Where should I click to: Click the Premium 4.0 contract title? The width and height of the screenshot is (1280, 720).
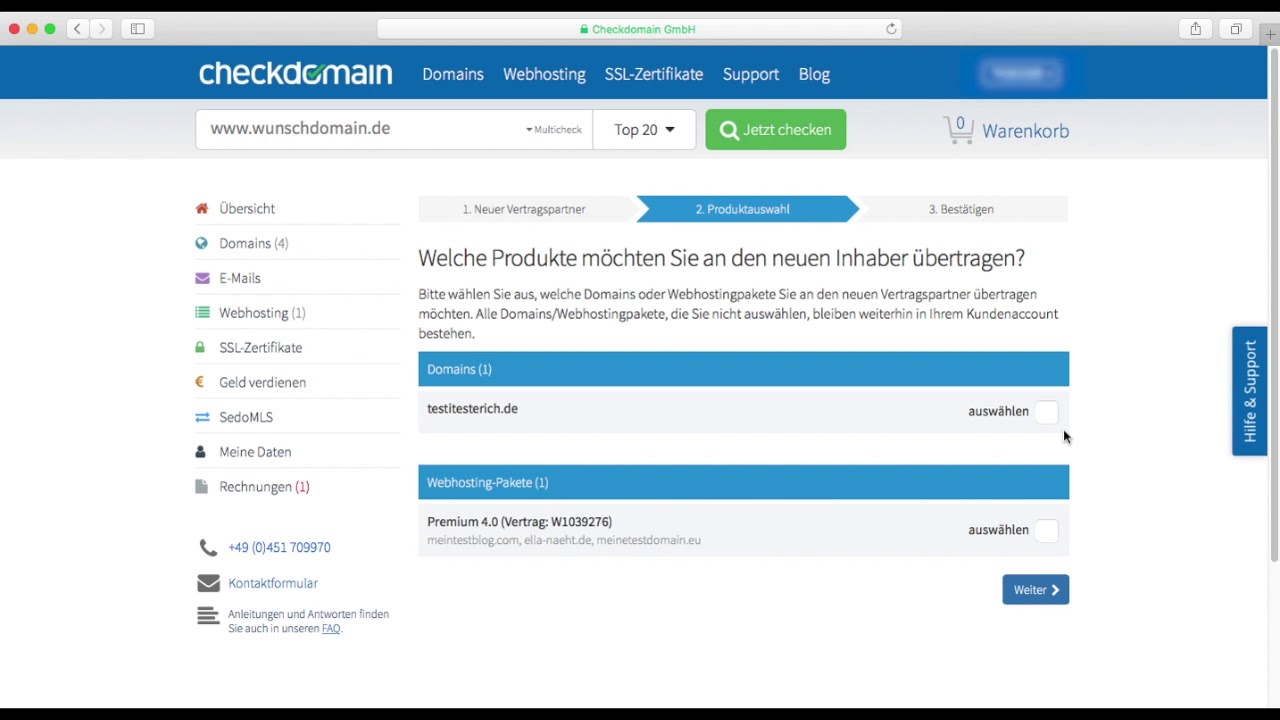point(519,522)
